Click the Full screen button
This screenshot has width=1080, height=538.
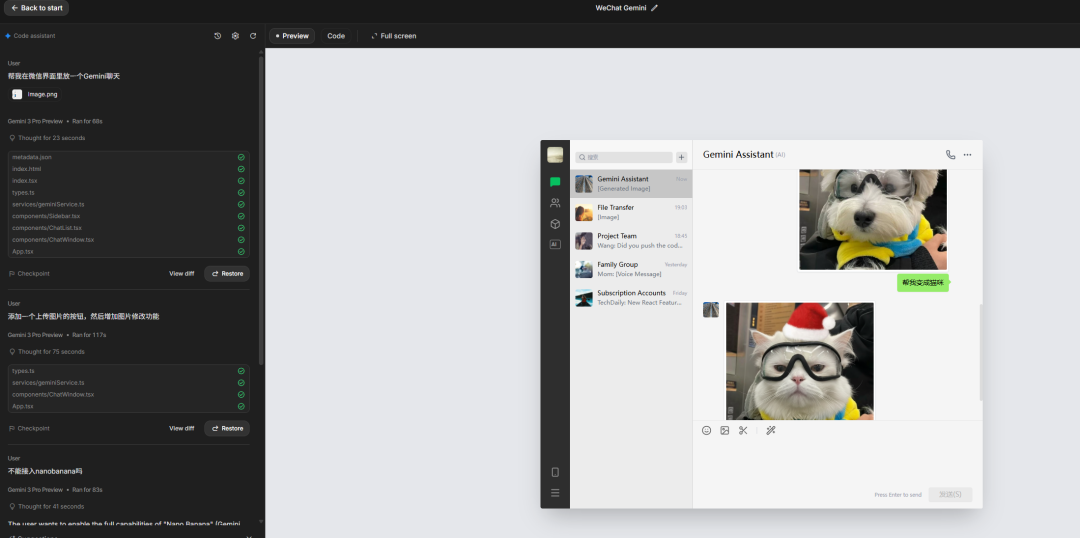click(x=393, y=36)
